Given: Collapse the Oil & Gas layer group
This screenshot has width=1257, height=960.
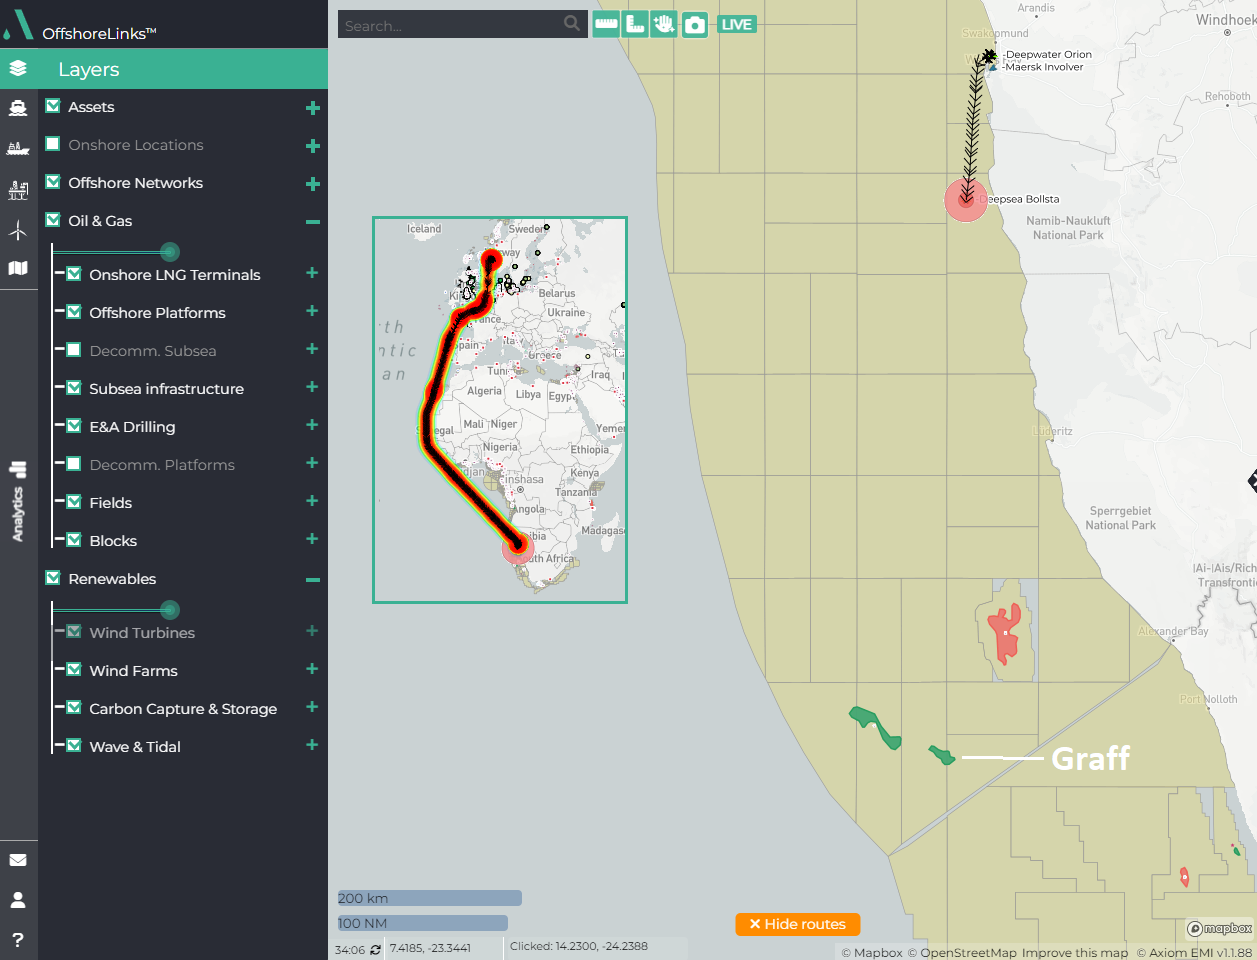Looking at the screenshot, I should [x=313, y=221].
